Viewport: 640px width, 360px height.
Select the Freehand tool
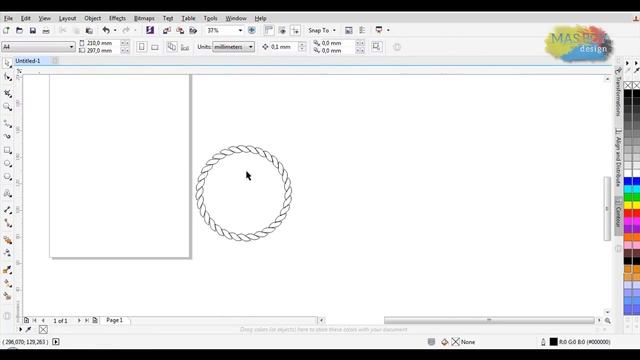click(7, 123)
